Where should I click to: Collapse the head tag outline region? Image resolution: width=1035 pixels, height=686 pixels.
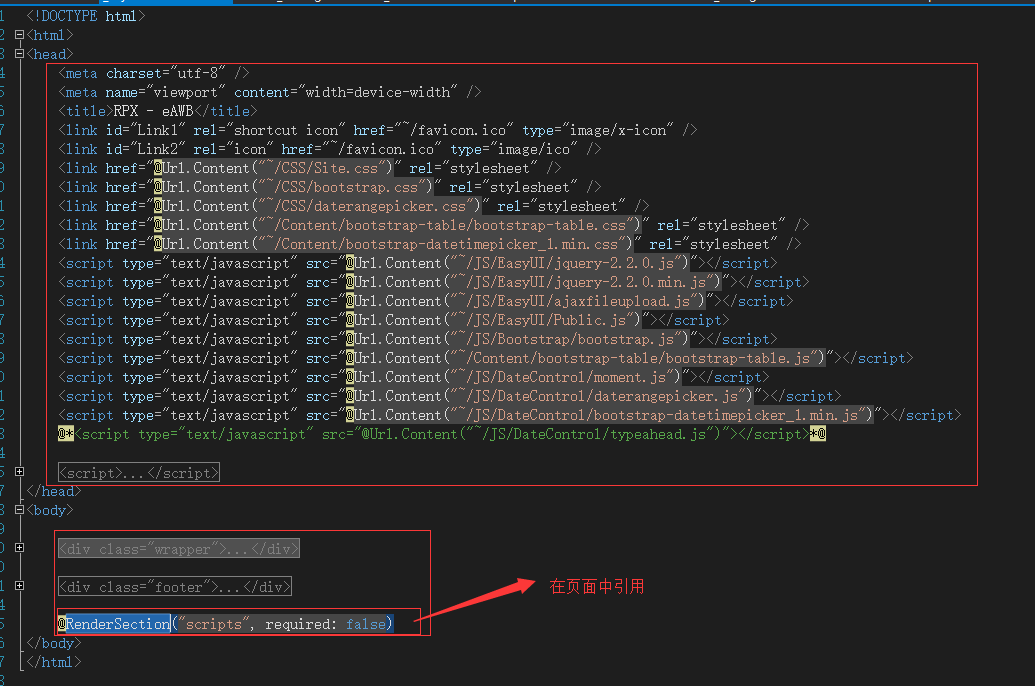point(19,54)
